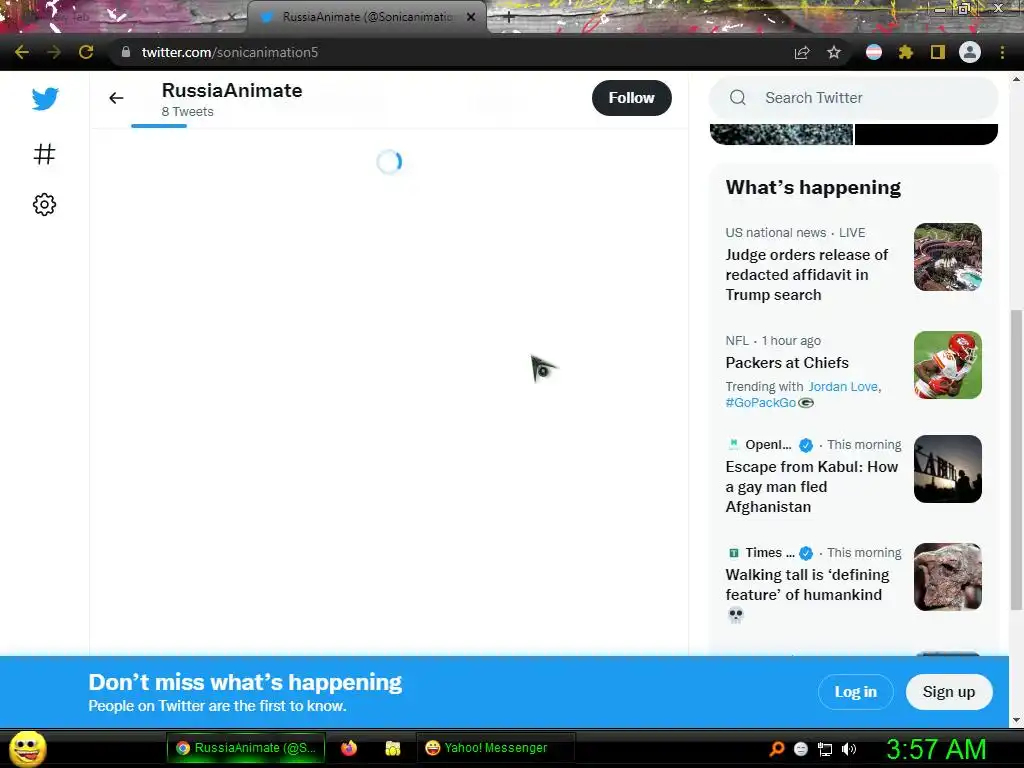Click the tray white smiley face icon

click(801, 749)
